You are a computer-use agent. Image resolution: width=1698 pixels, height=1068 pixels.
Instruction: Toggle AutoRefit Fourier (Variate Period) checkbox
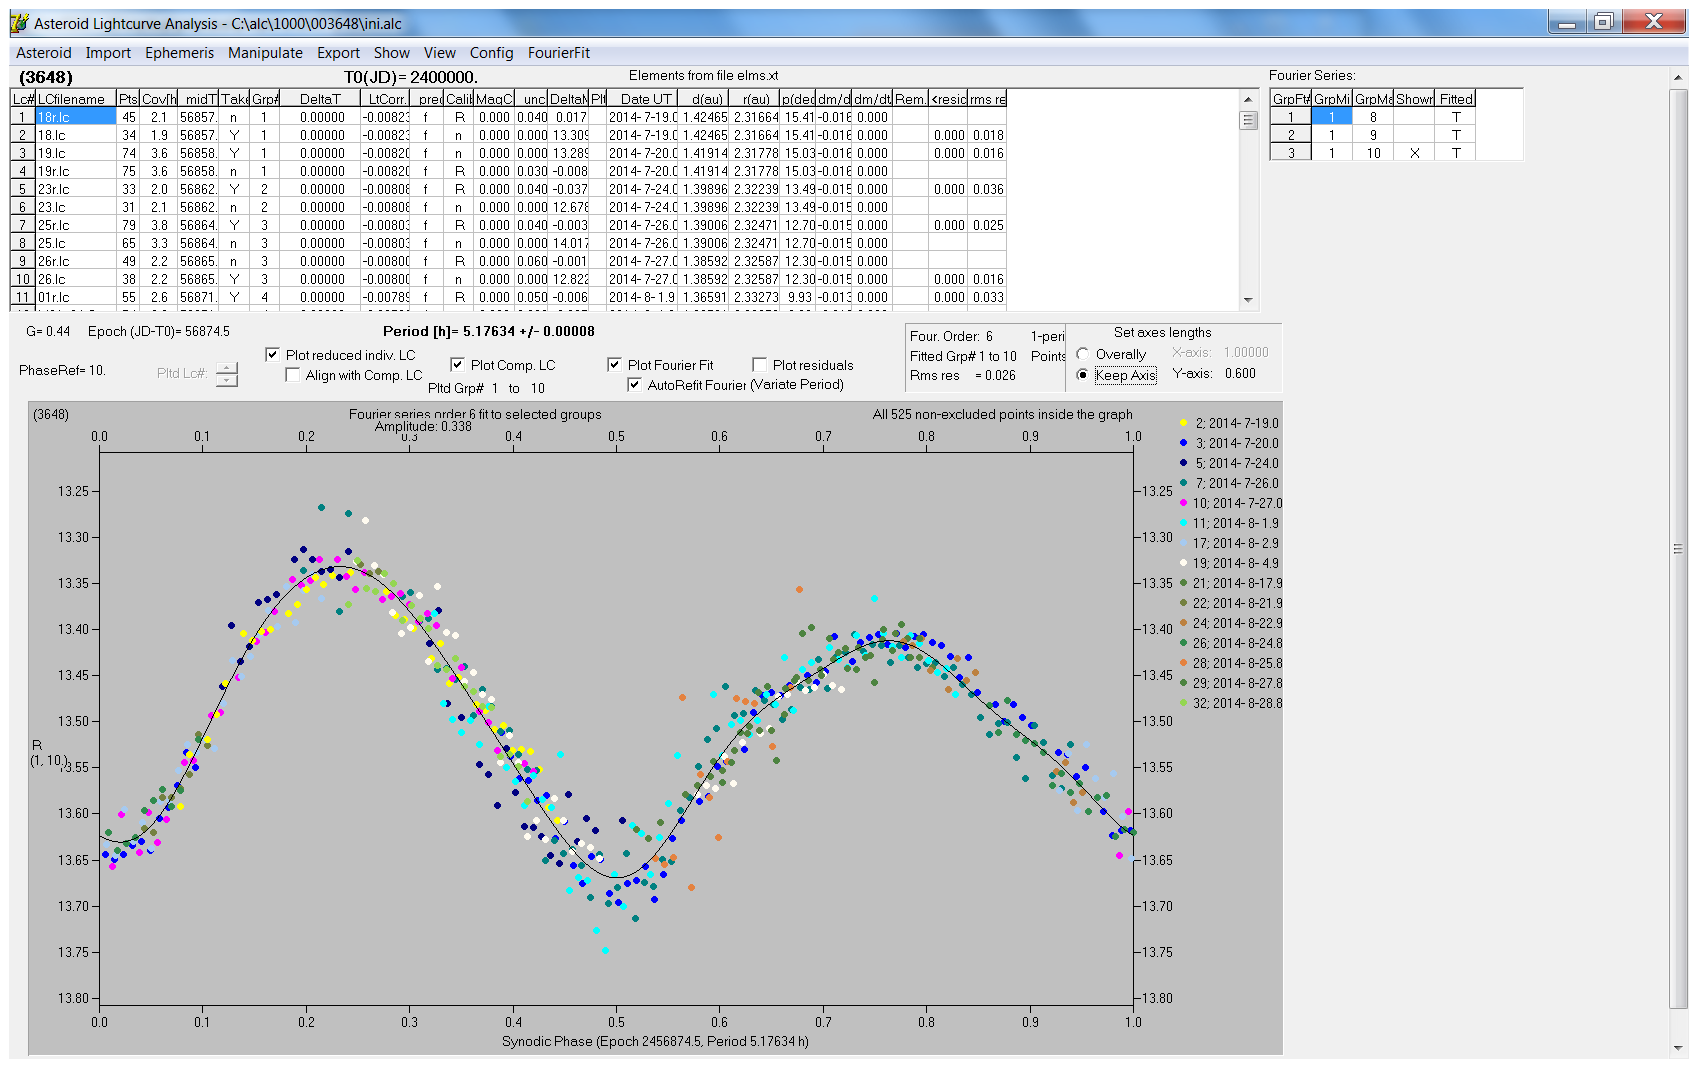(634, 385)
